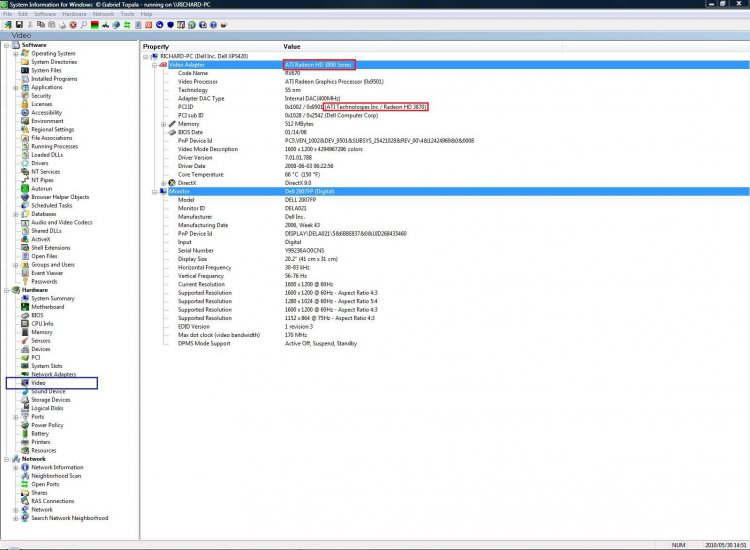This screenshot has width=750, height=550.
Task: Select Installed Programs in the tree
Action: tap(54, 78)
